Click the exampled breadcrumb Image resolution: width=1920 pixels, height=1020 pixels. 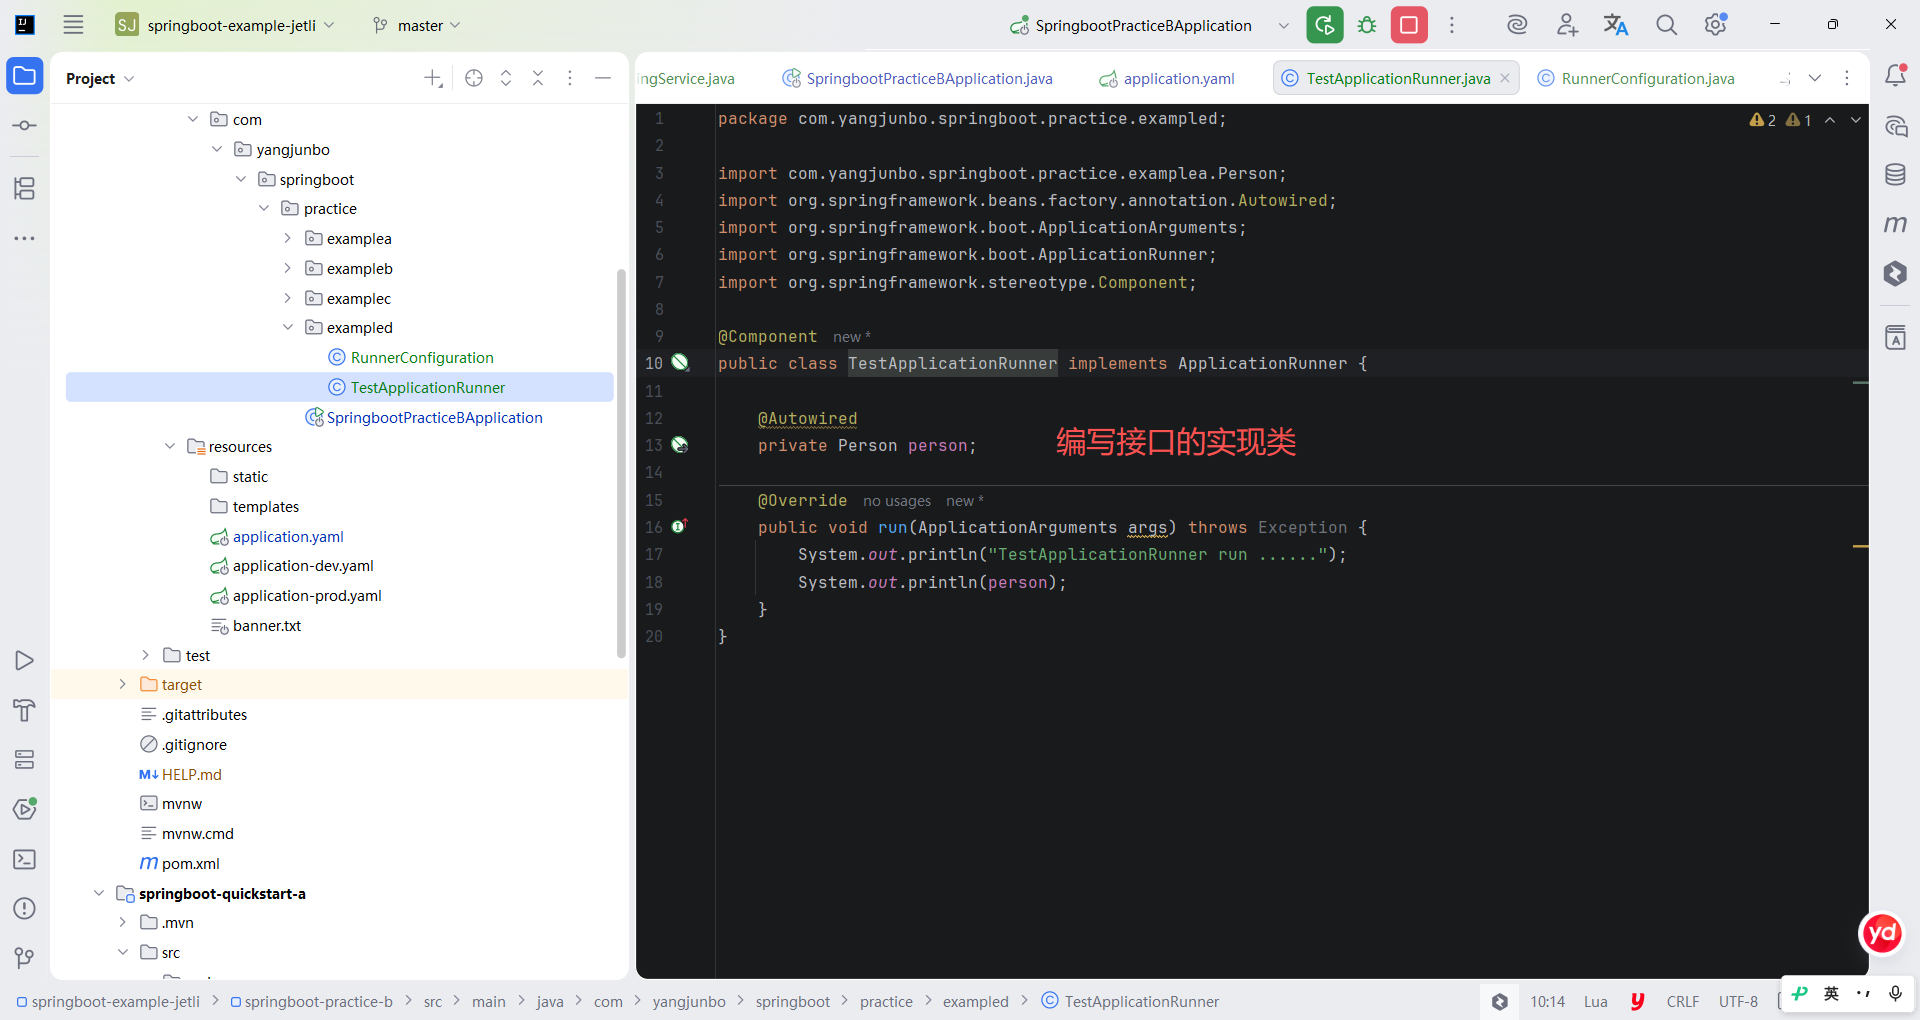975,1001
